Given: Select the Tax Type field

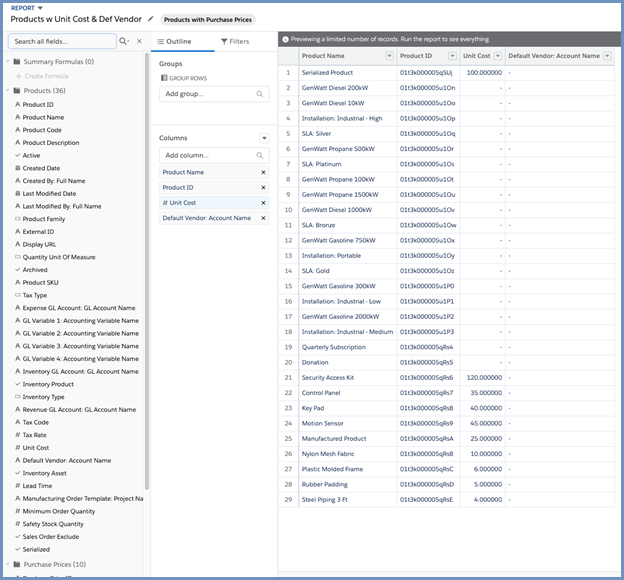Looking at the screenshot, I should [35, 295].
